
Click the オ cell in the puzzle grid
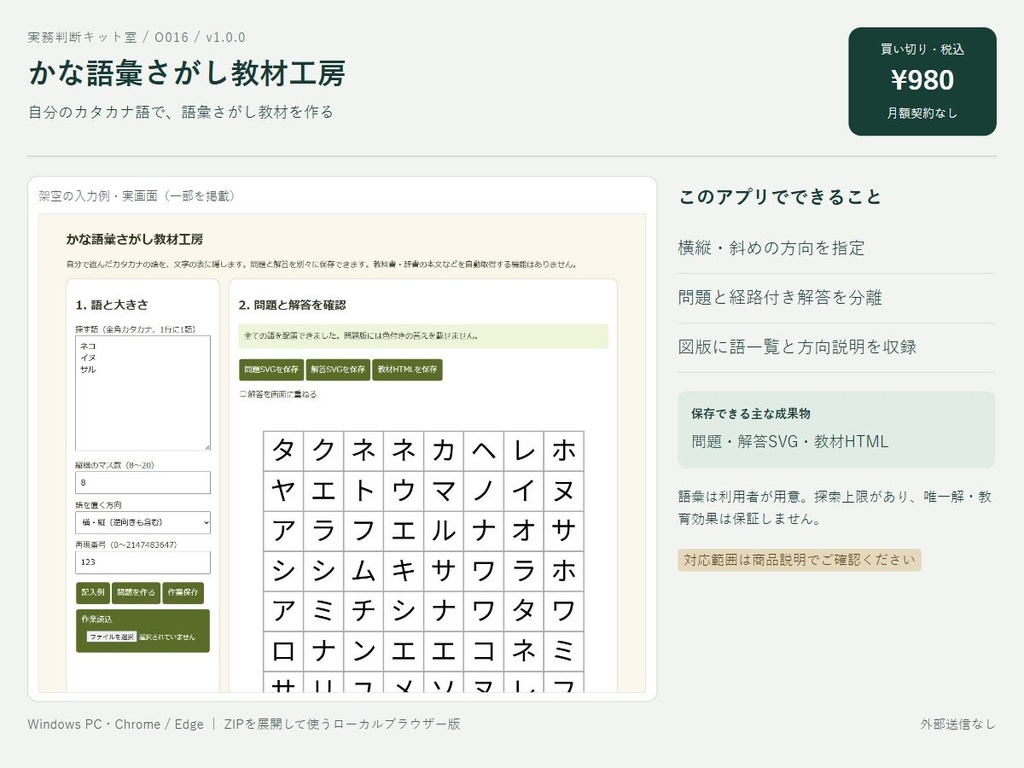point(524,530)
